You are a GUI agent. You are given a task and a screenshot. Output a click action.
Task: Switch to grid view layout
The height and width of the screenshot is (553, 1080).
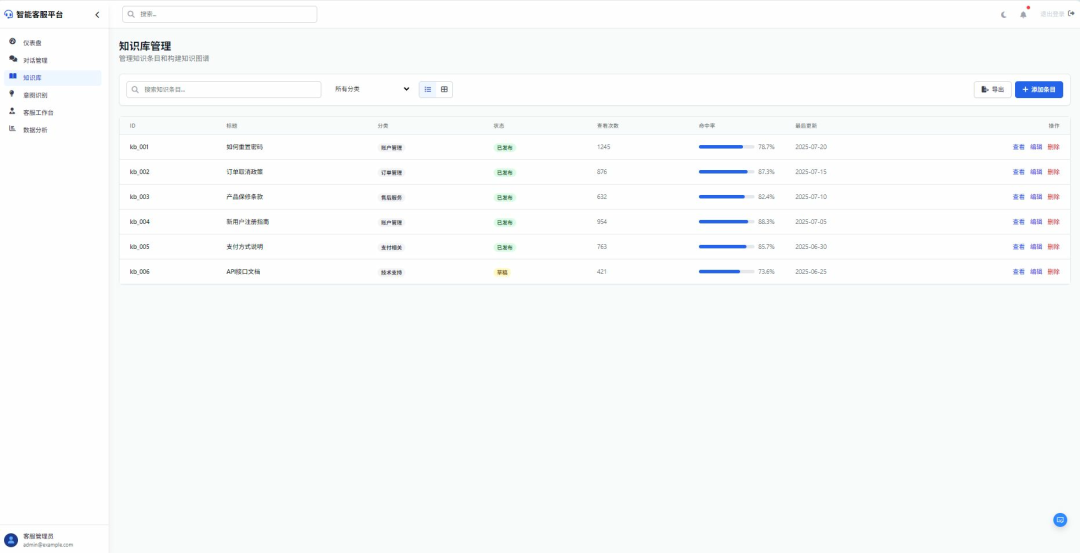point(444,89)
